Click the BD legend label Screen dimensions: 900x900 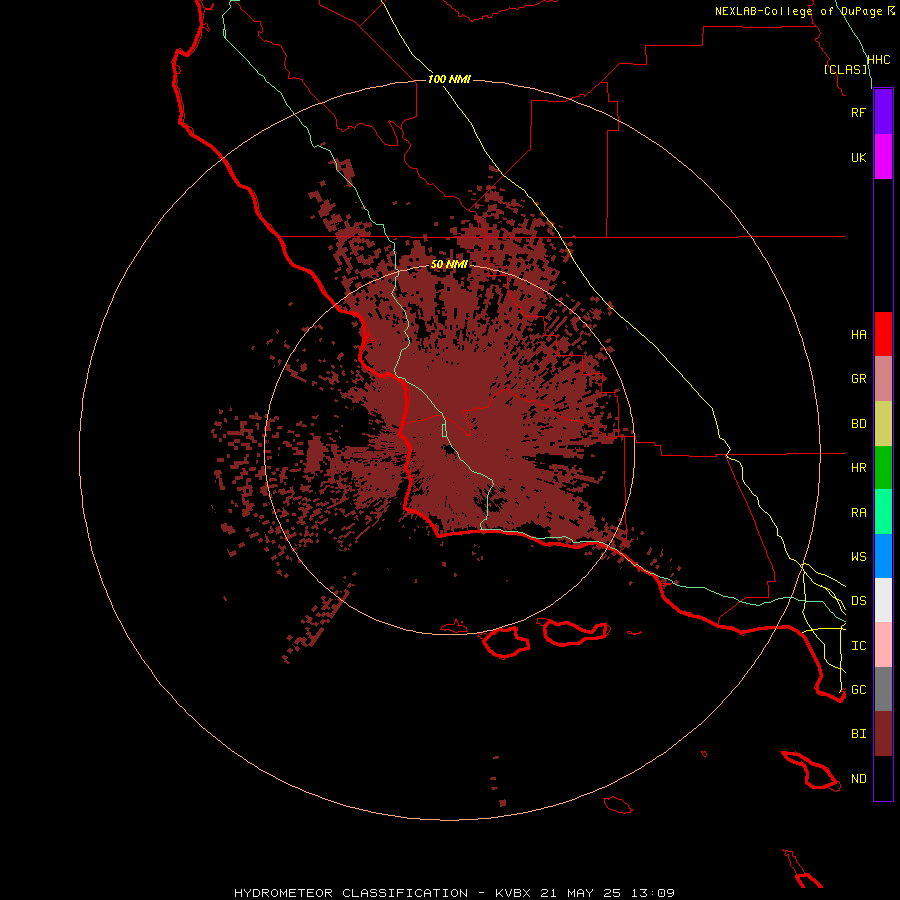click(859, 424)
